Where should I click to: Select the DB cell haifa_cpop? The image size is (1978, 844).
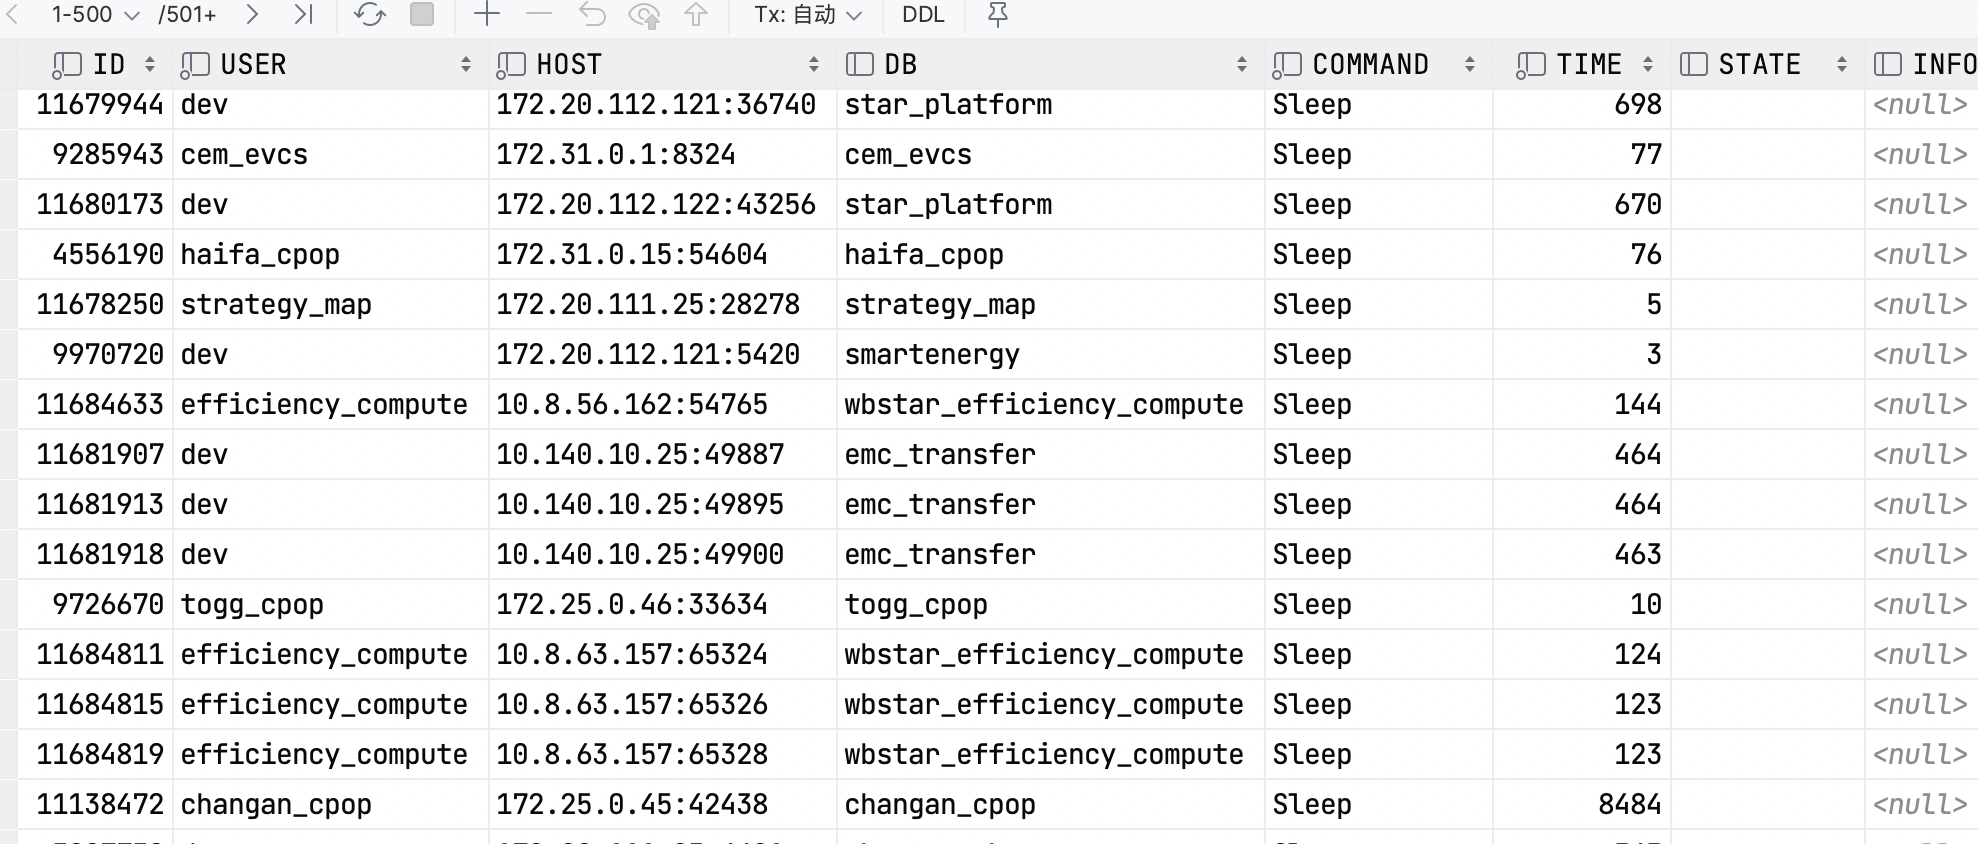tap(1051, 254)
